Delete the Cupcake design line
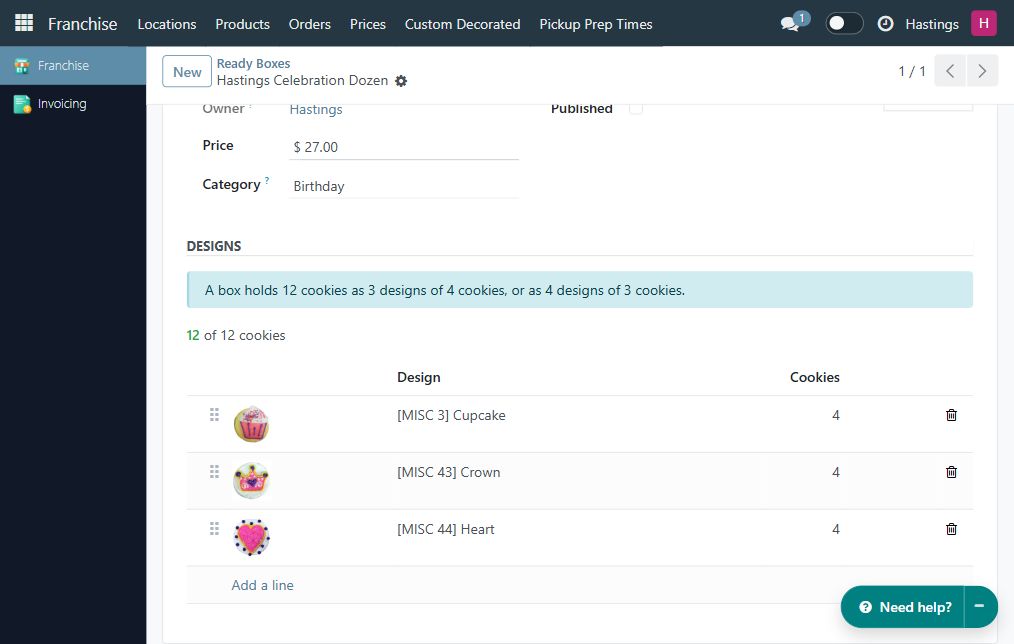The image size is (1014, 644). click(951, 415)
